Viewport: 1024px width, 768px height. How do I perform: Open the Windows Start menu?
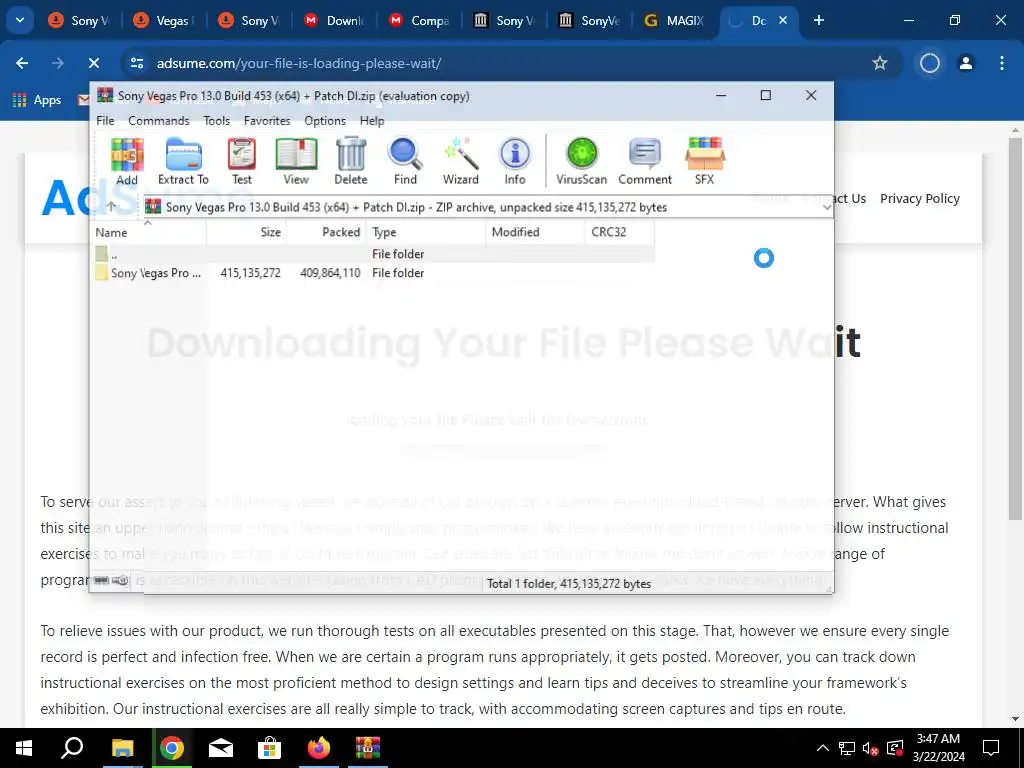pos(24,748)
